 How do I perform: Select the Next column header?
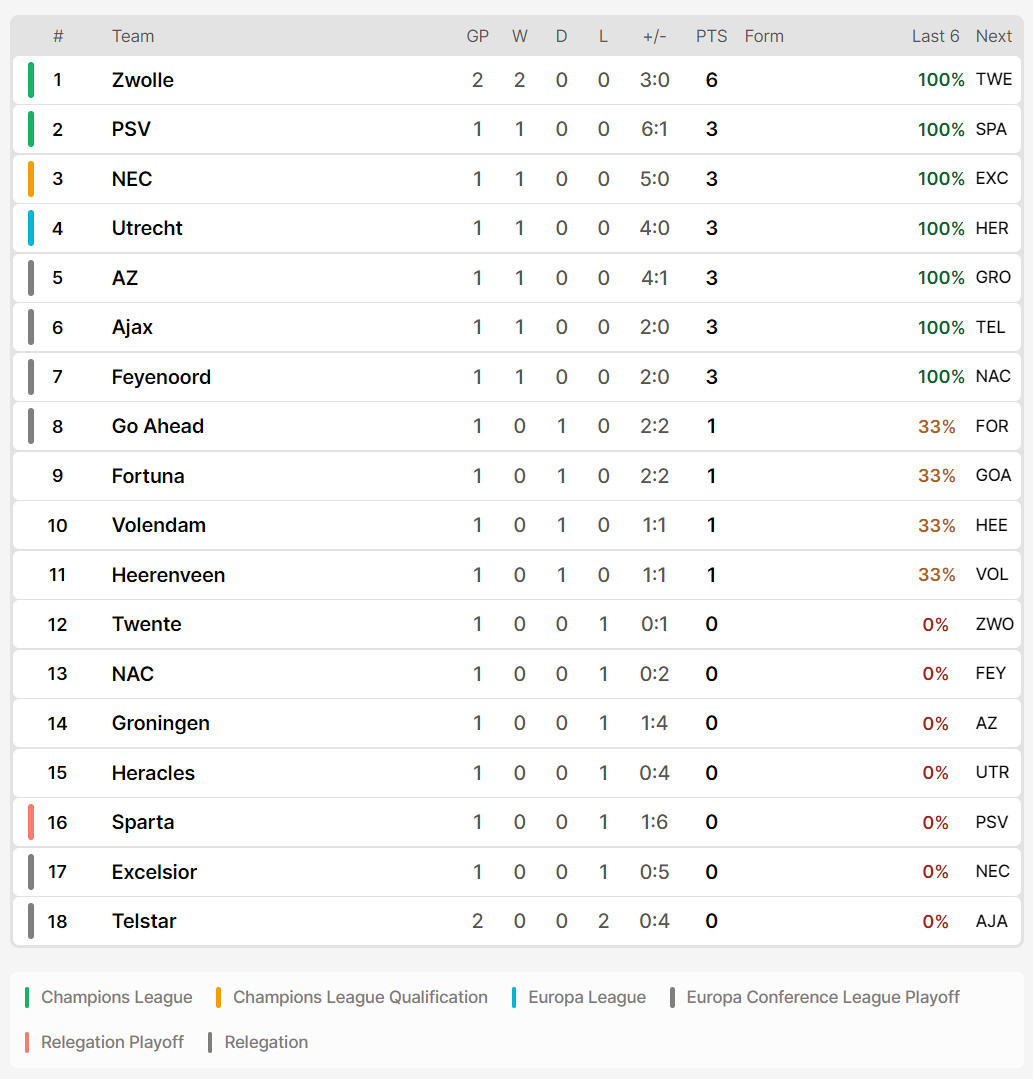993,36
